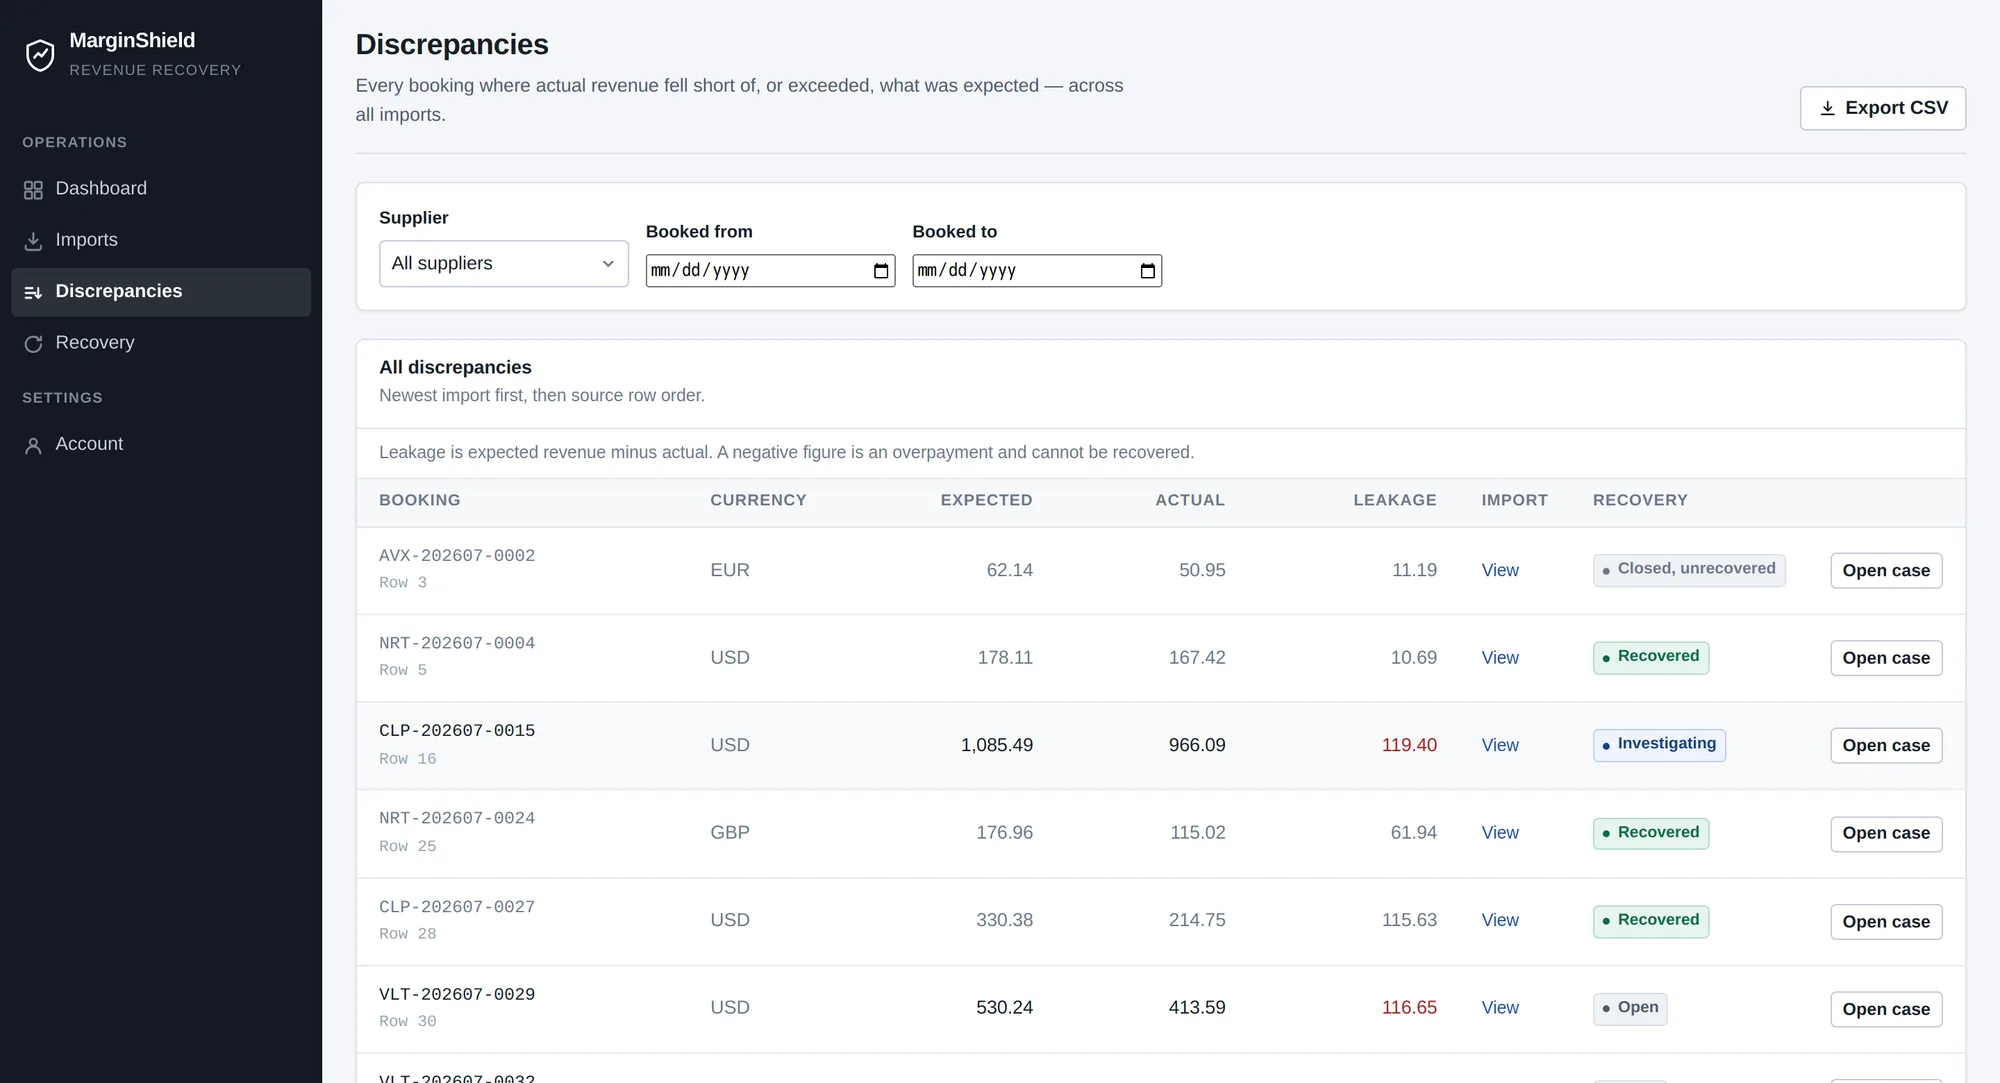The height and width of the screenshot is (1083, 2000).
Task: Click the expected value 1,085.49
Action: coord(997,745)
